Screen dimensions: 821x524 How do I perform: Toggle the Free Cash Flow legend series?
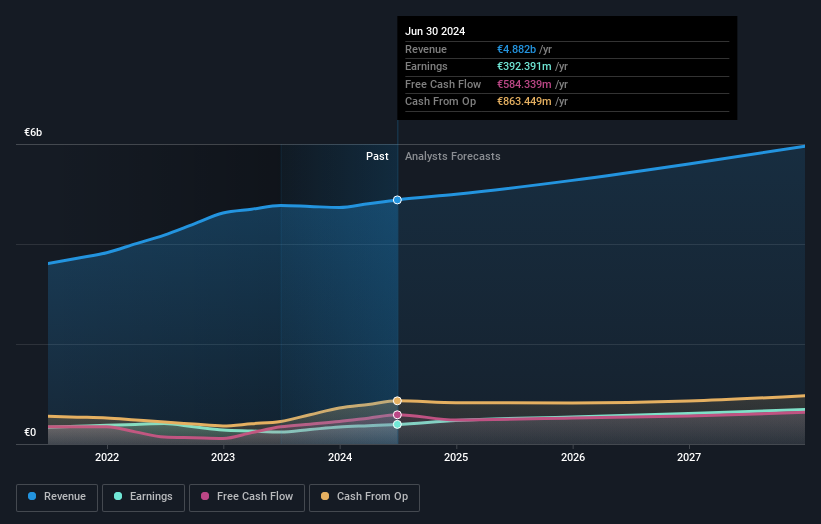point(247,497)
